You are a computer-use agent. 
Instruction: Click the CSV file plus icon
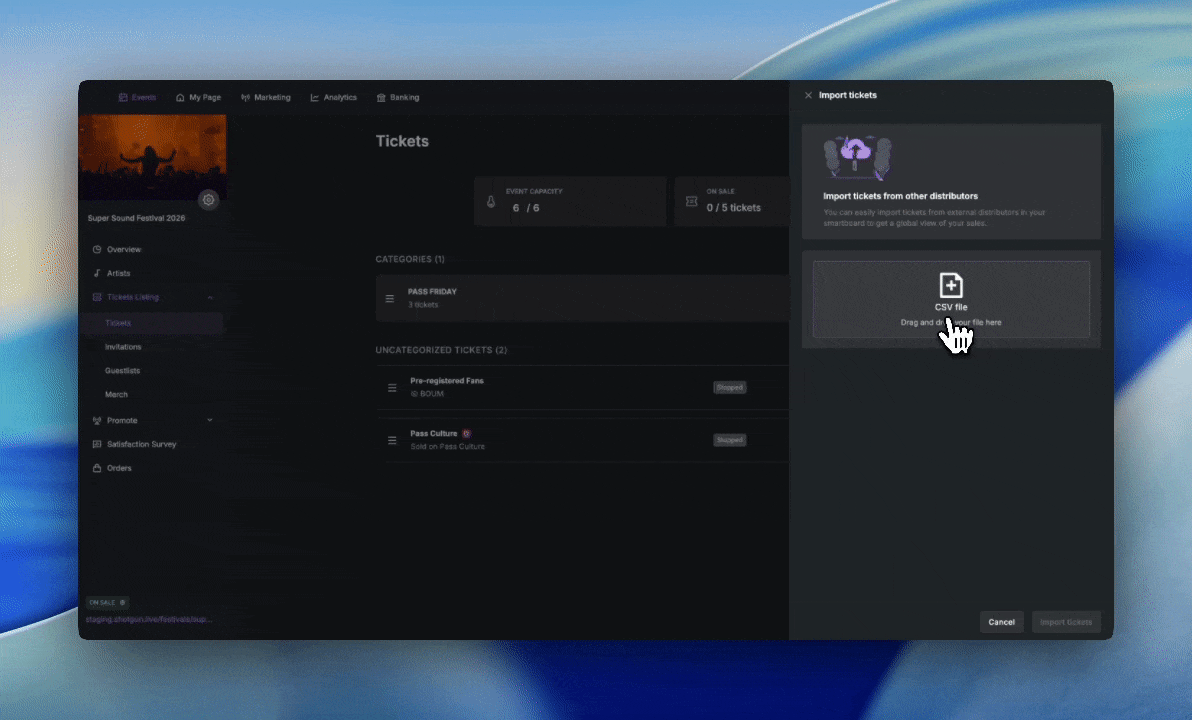click(x=951, y=285)
